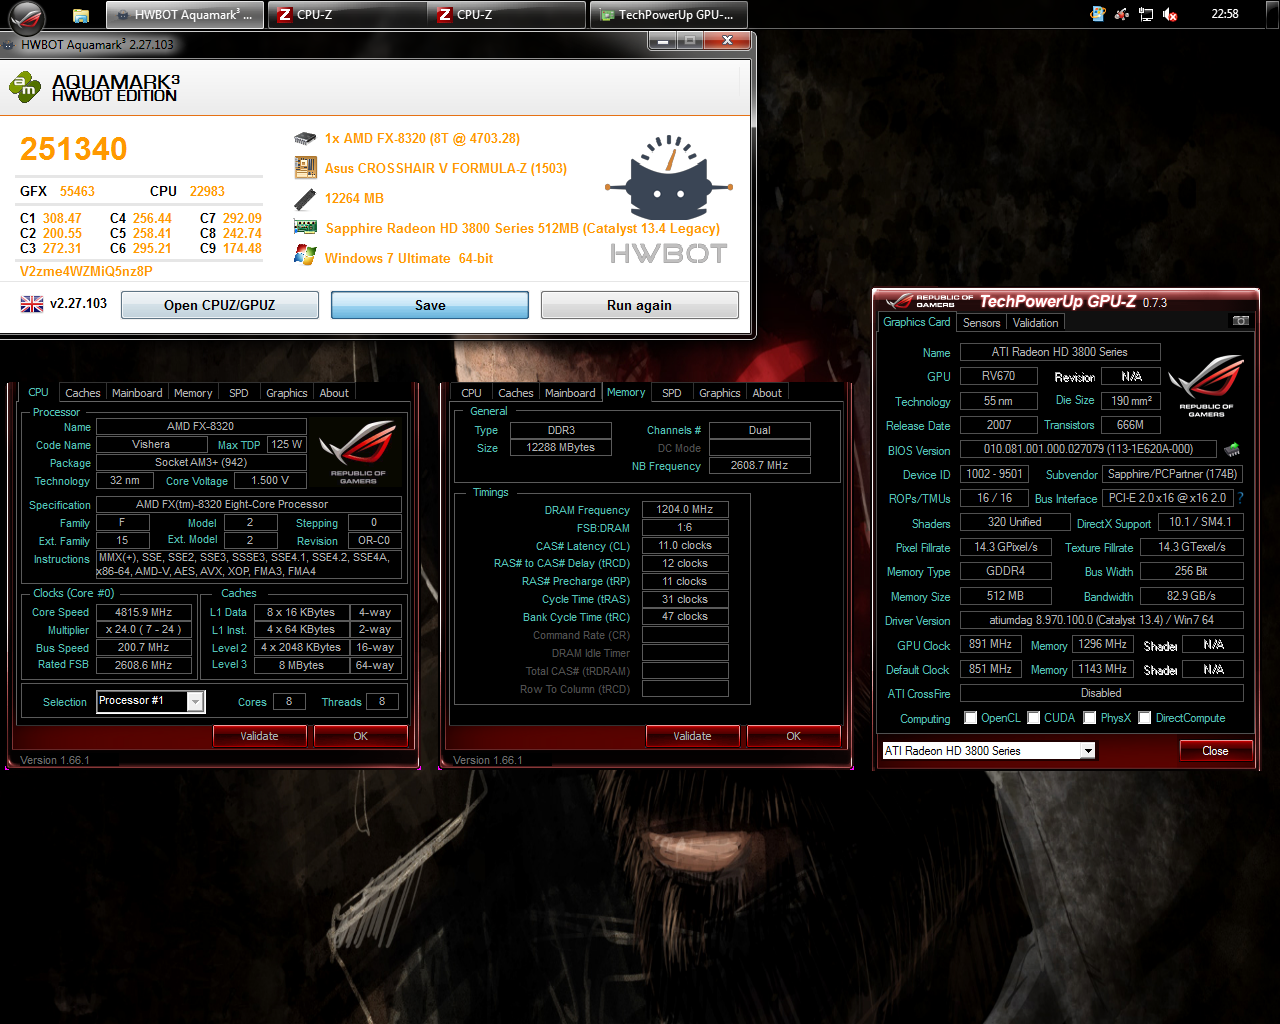This screenshot has width=1280, height=1024.
Task: Click GPU-Z Name field ATI Radeon HD 3800
Action: click(x=1060, y=352)
